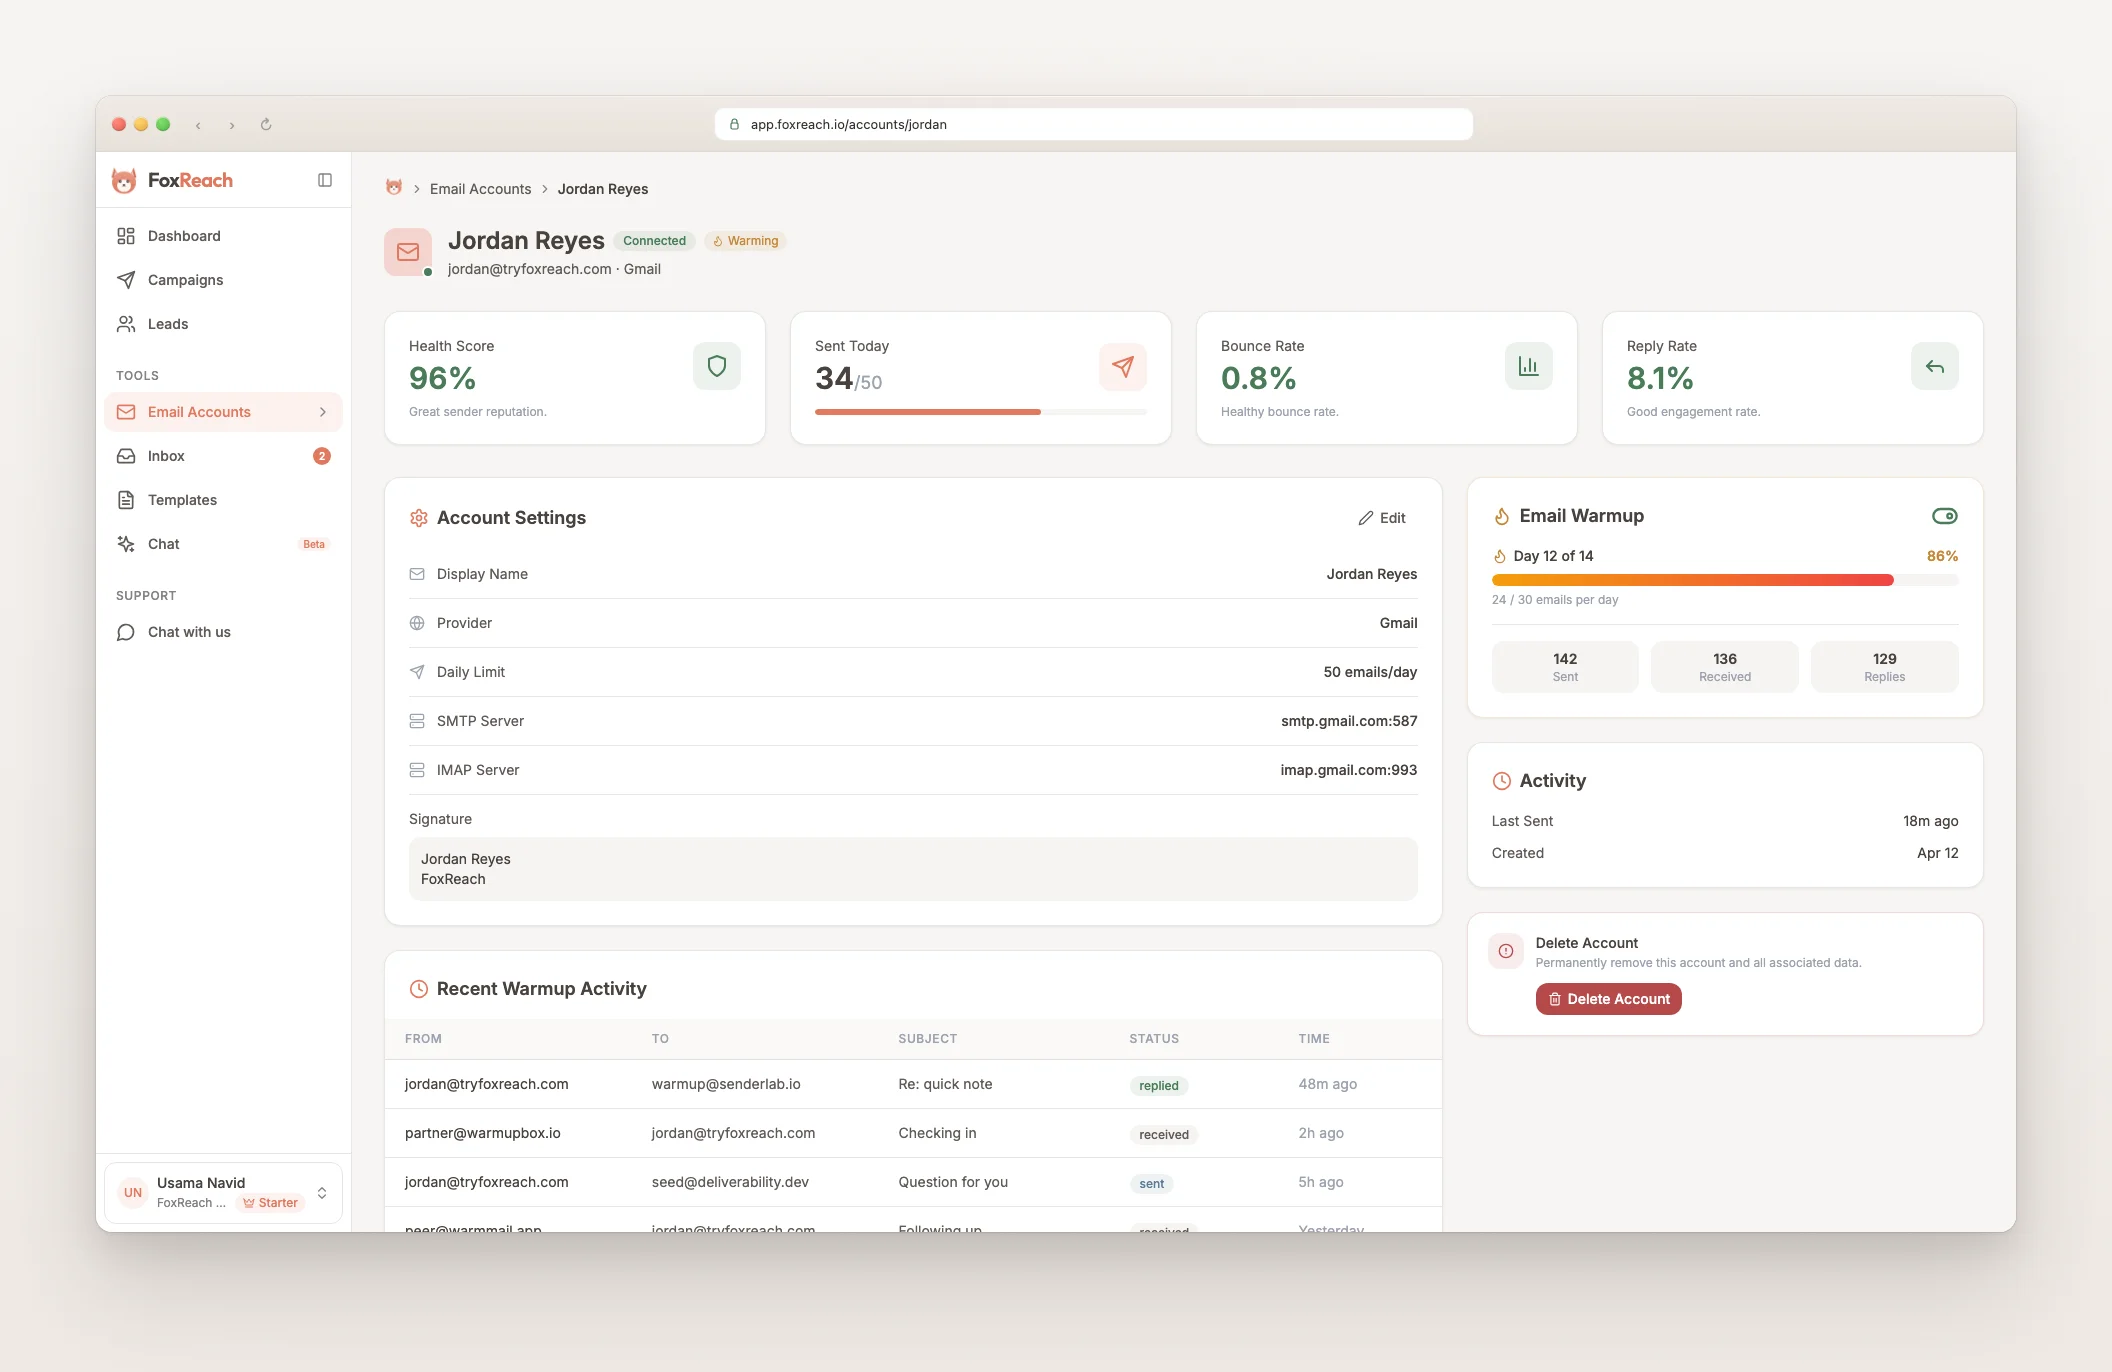Go to Templates in the sidebar

pos(182,500)
